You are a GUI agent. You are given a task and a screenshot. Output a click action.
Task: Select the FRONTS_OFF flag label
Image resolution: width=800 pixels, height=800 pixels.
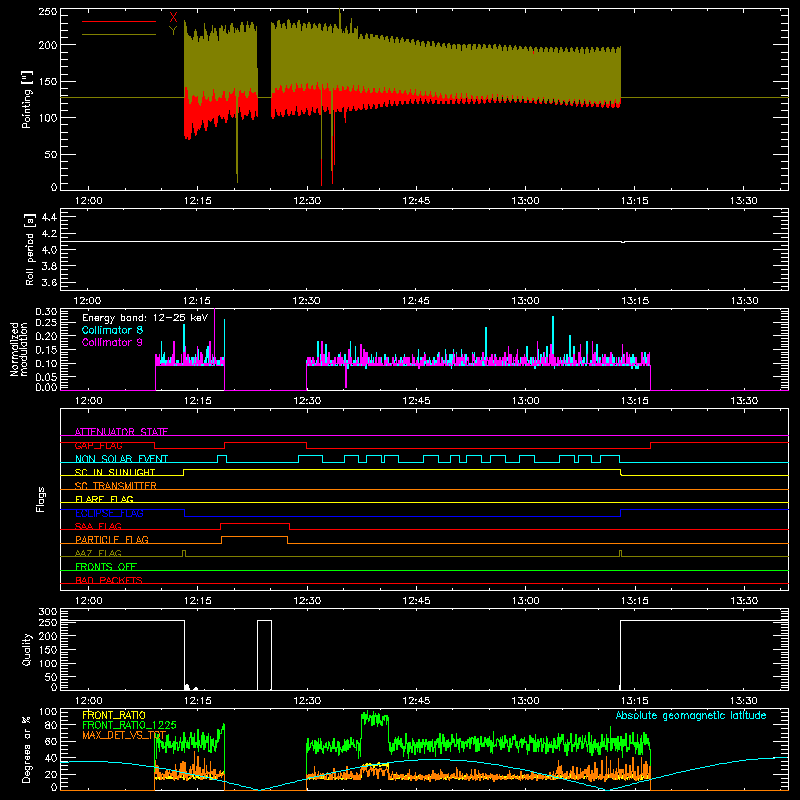pyautogui.click(x=106, y=566)
